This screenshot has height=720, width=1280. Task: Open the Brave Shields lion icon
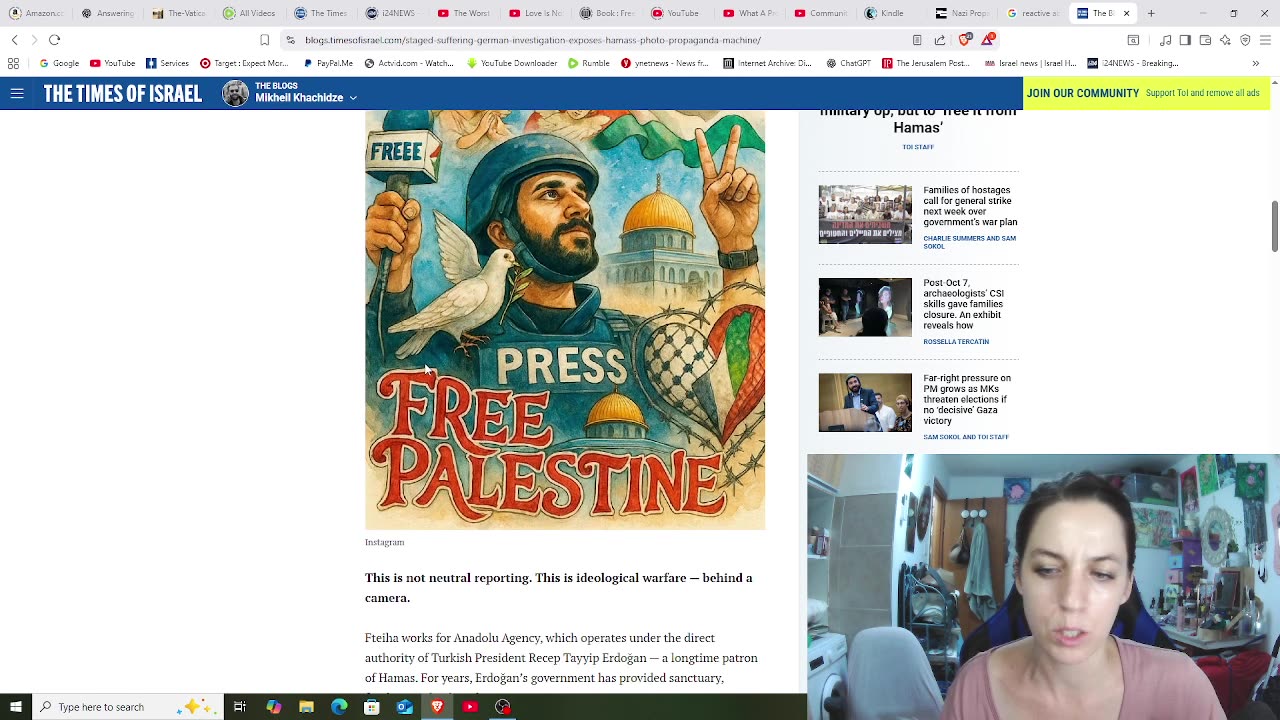tap(964, 40)
